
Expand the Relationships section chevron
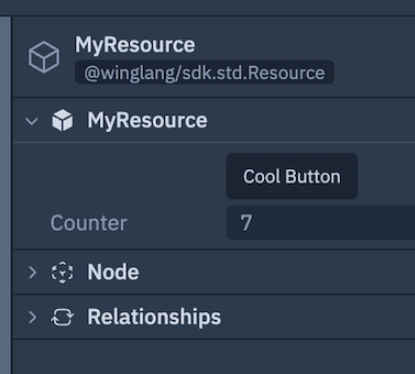pyautogui.click(x=32, y=317)
